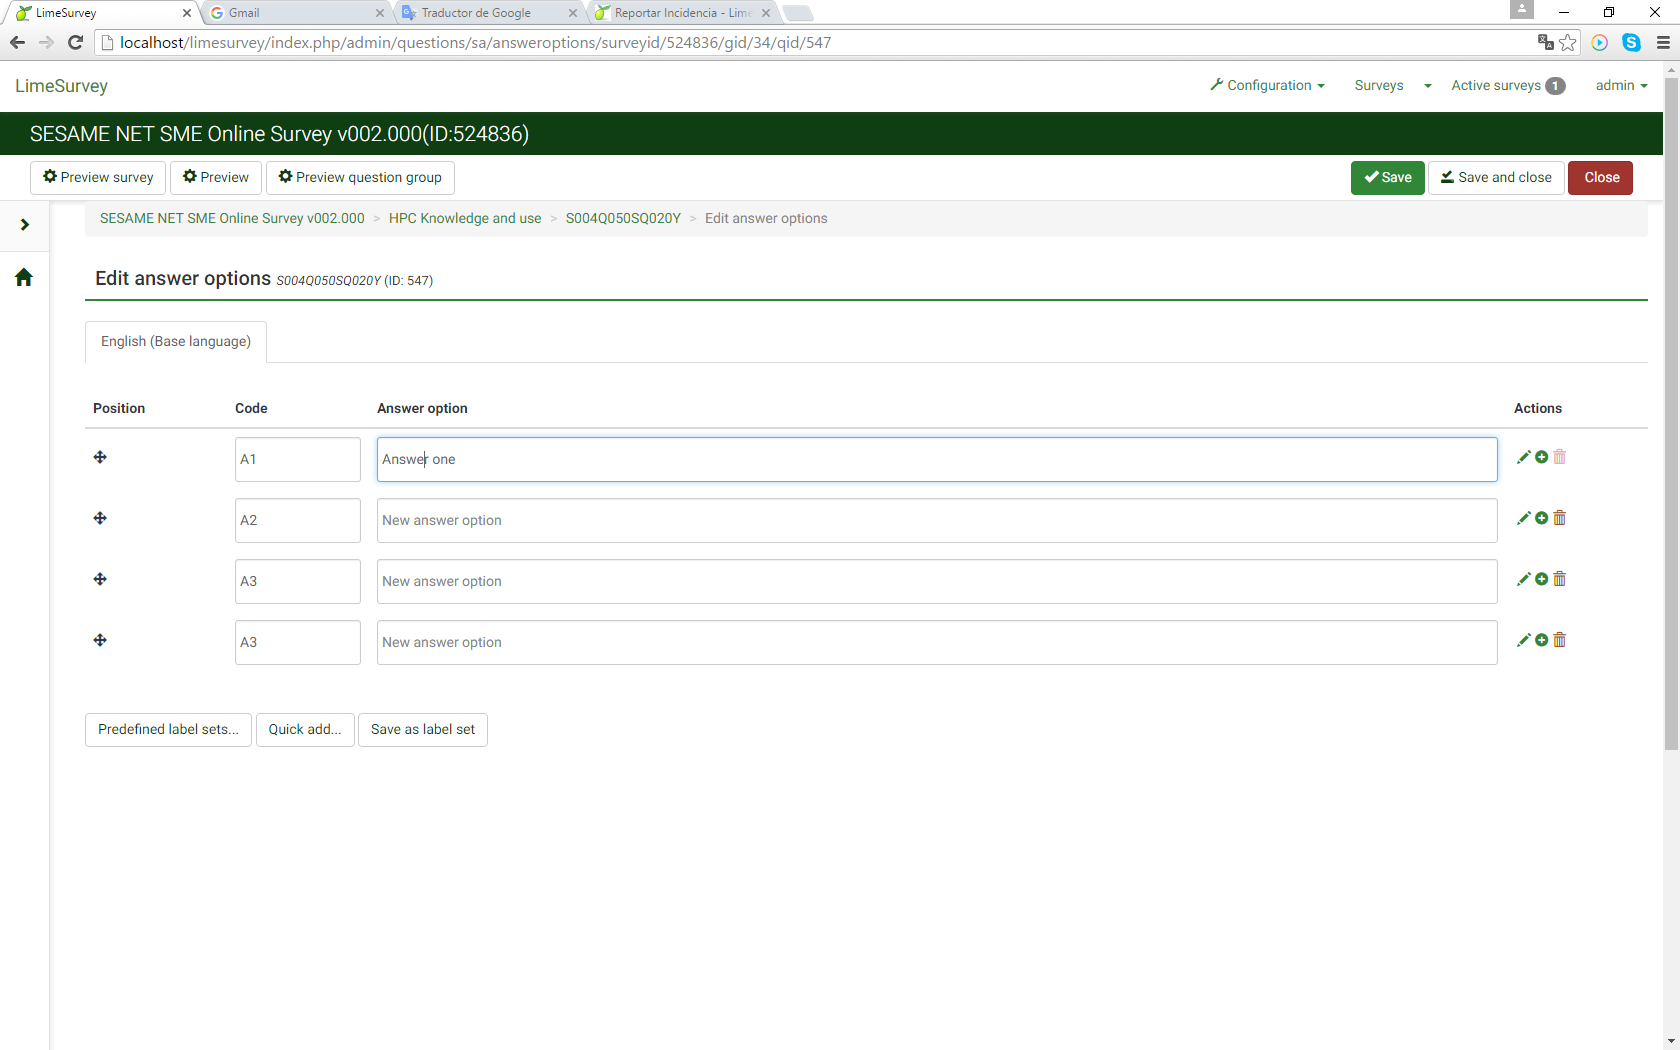Click the bookmark star in the address bar
Image resolution: width=1680 pixels, height=1050 pixels.
[1567, 42]
